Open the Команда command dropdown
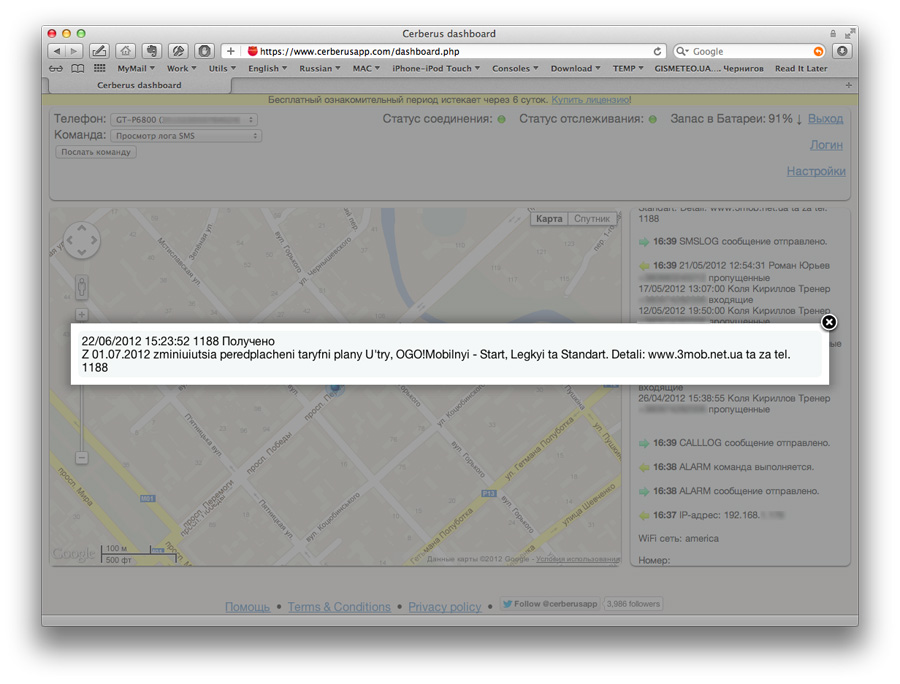Image resolution: width=900 pixels, height=684 pixels. tap(185, 136)
